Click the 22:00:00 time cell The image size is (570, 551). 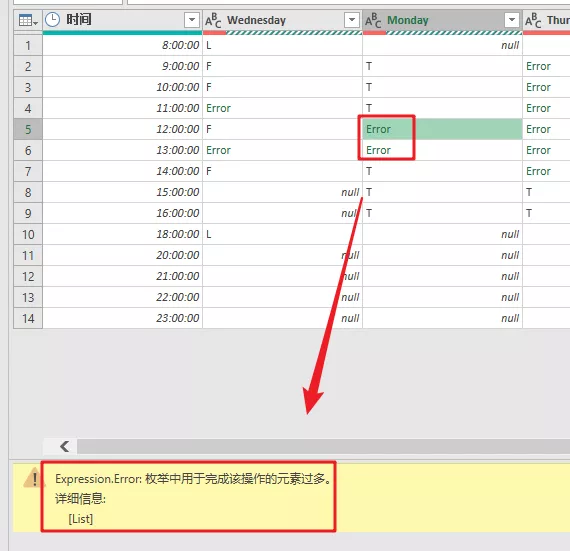123,297
